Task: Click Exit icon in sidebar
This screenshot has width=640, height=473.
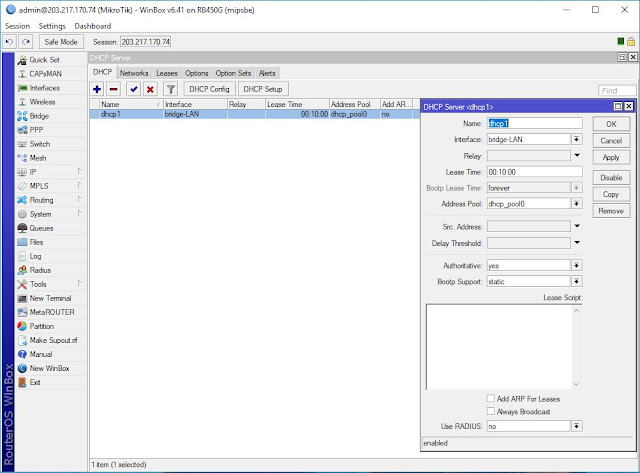Action: click(22, 382)
